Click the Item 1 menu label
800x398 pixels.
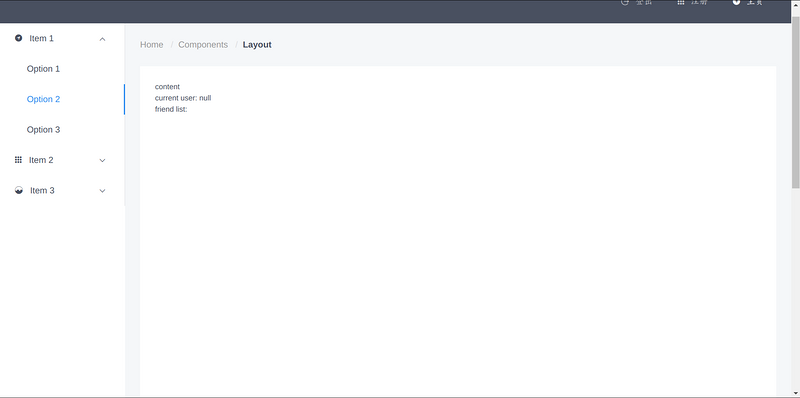41,38
